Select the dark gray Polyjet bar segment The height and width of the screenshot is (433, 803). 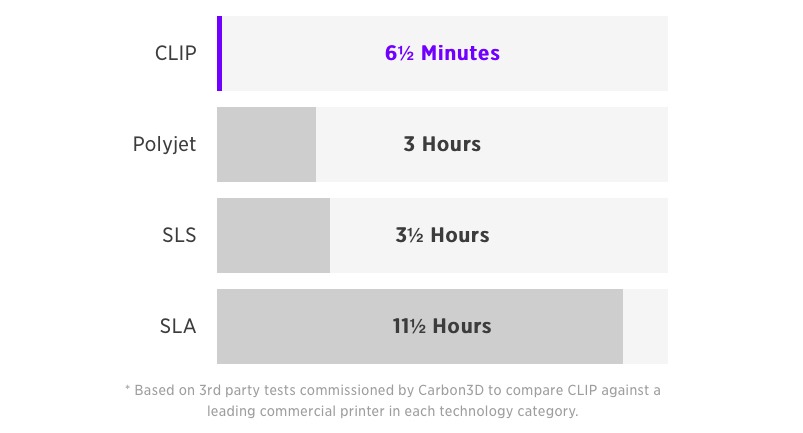[x=266, y=144]
